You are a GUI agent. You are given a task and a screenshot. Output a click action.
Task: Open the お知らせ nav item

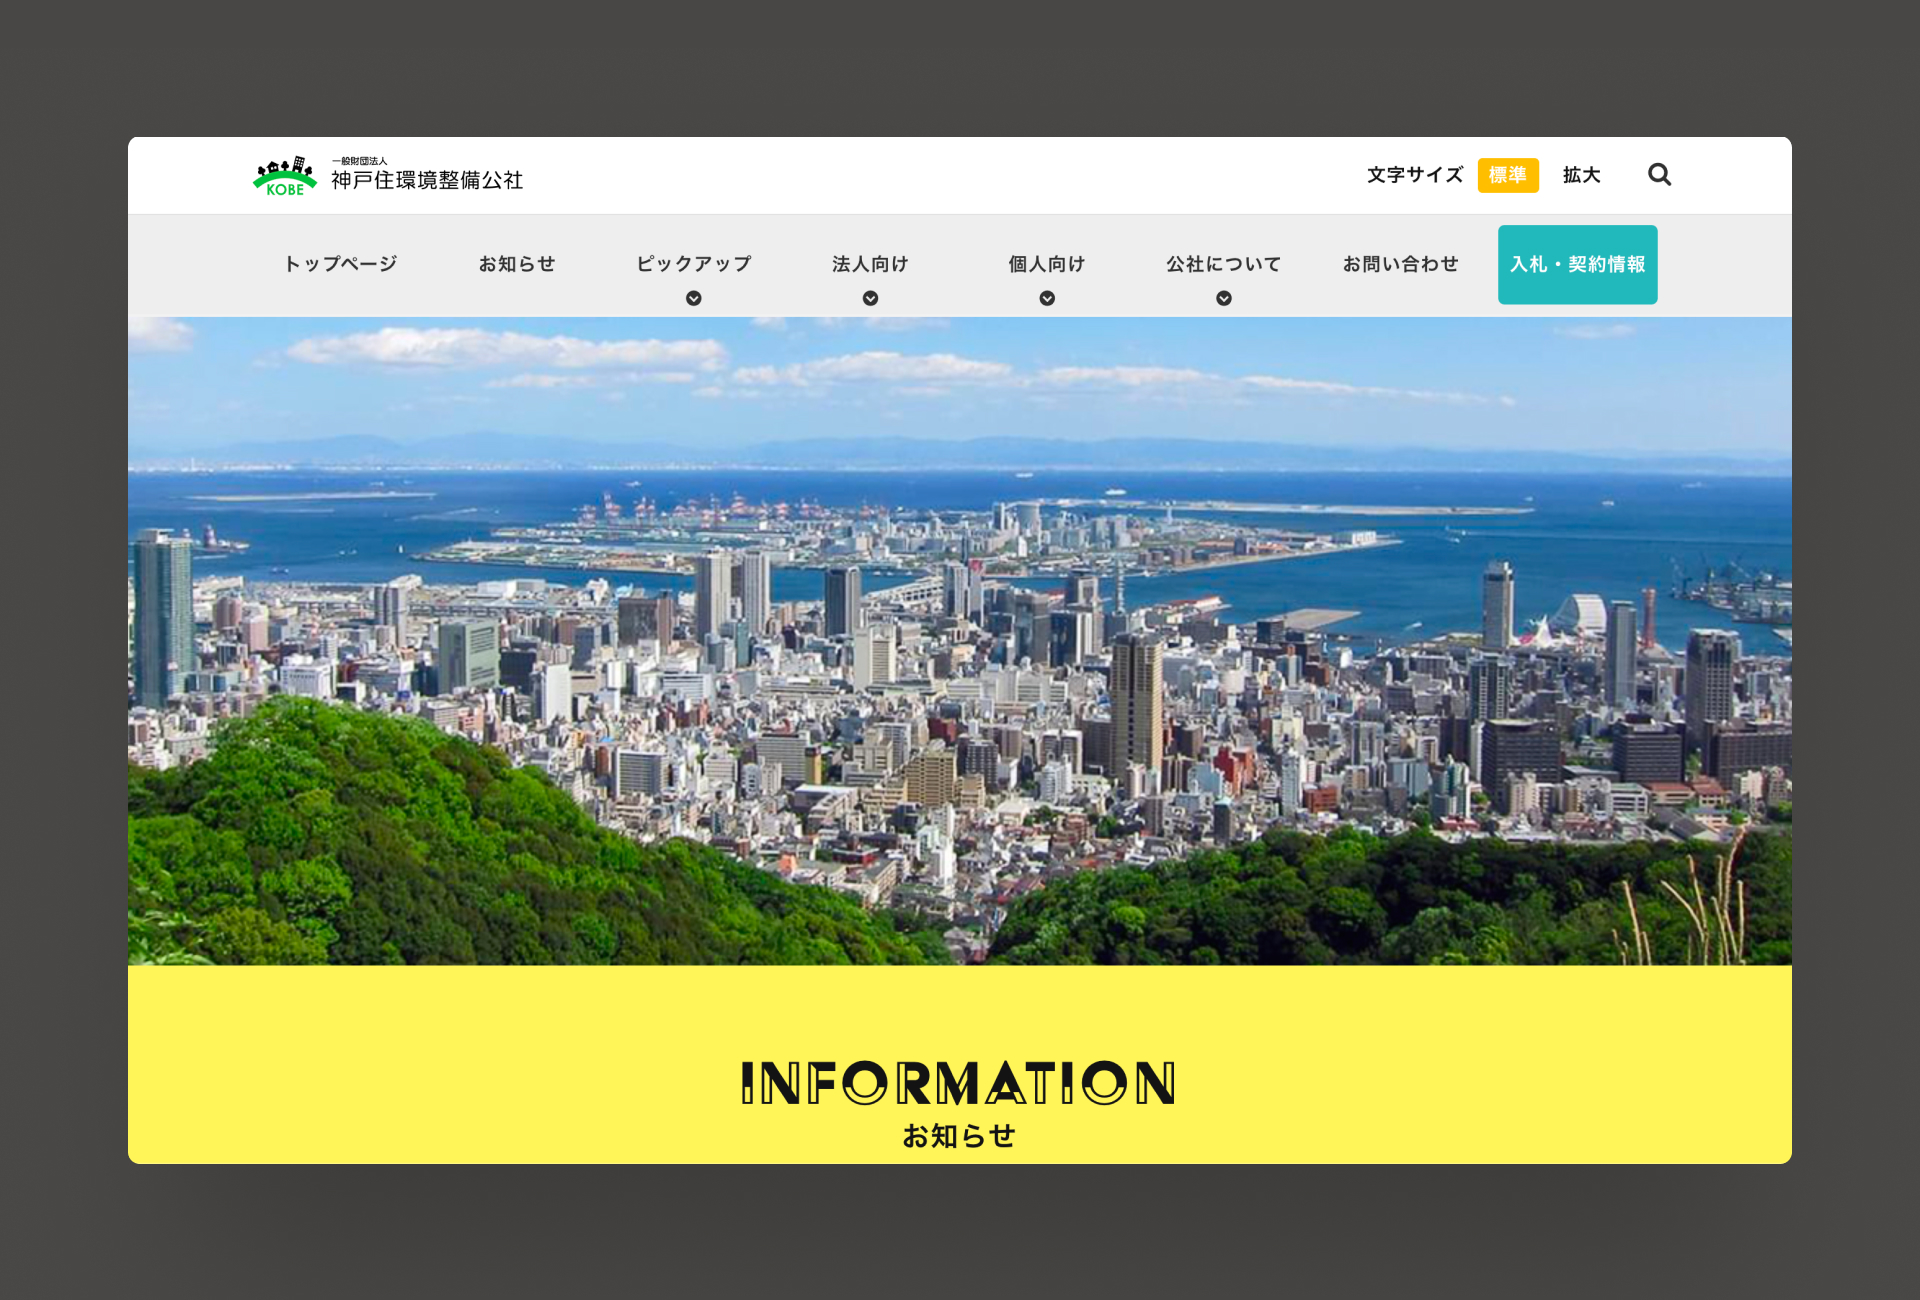517,264
